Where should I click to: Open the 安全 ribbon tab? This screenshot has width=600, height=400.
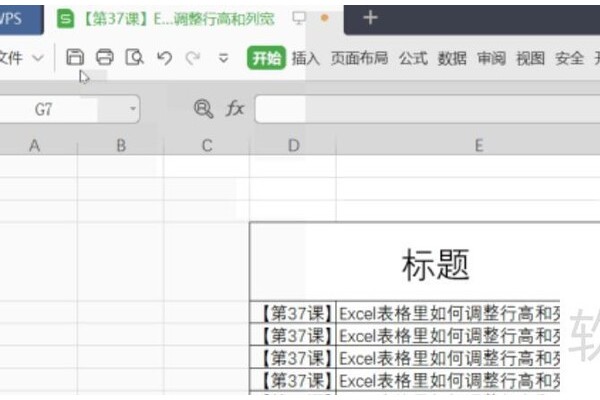(x=569, y=58)
